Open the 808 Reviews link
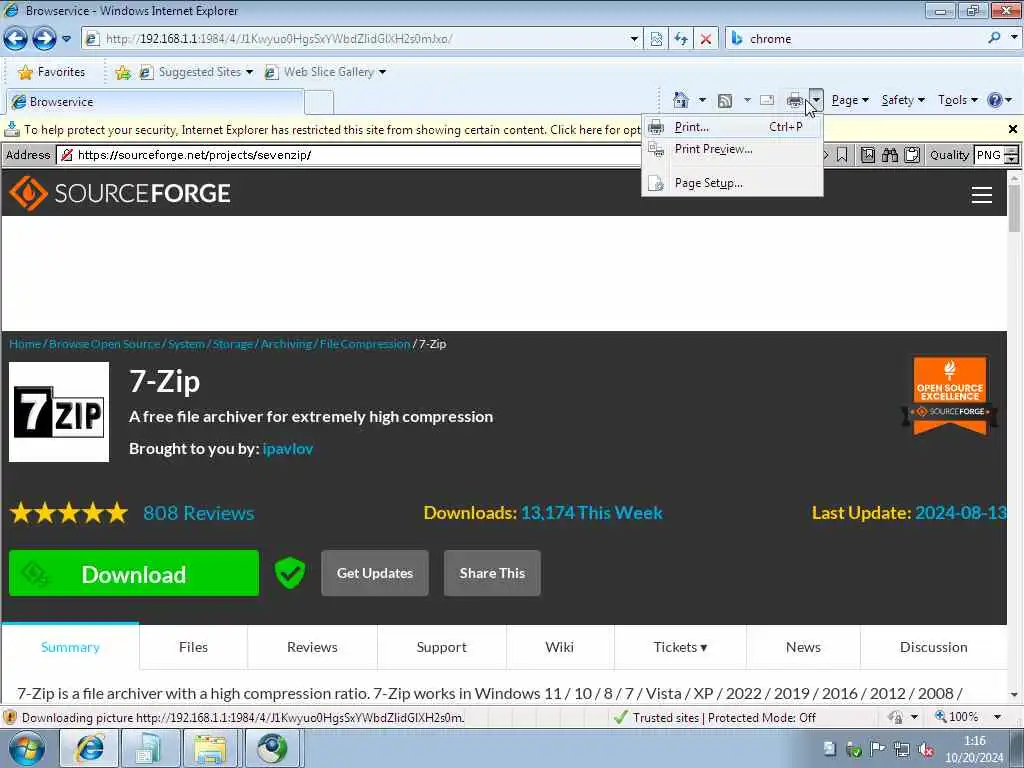This screenshot has height=768, width=1024. (199, 513)
